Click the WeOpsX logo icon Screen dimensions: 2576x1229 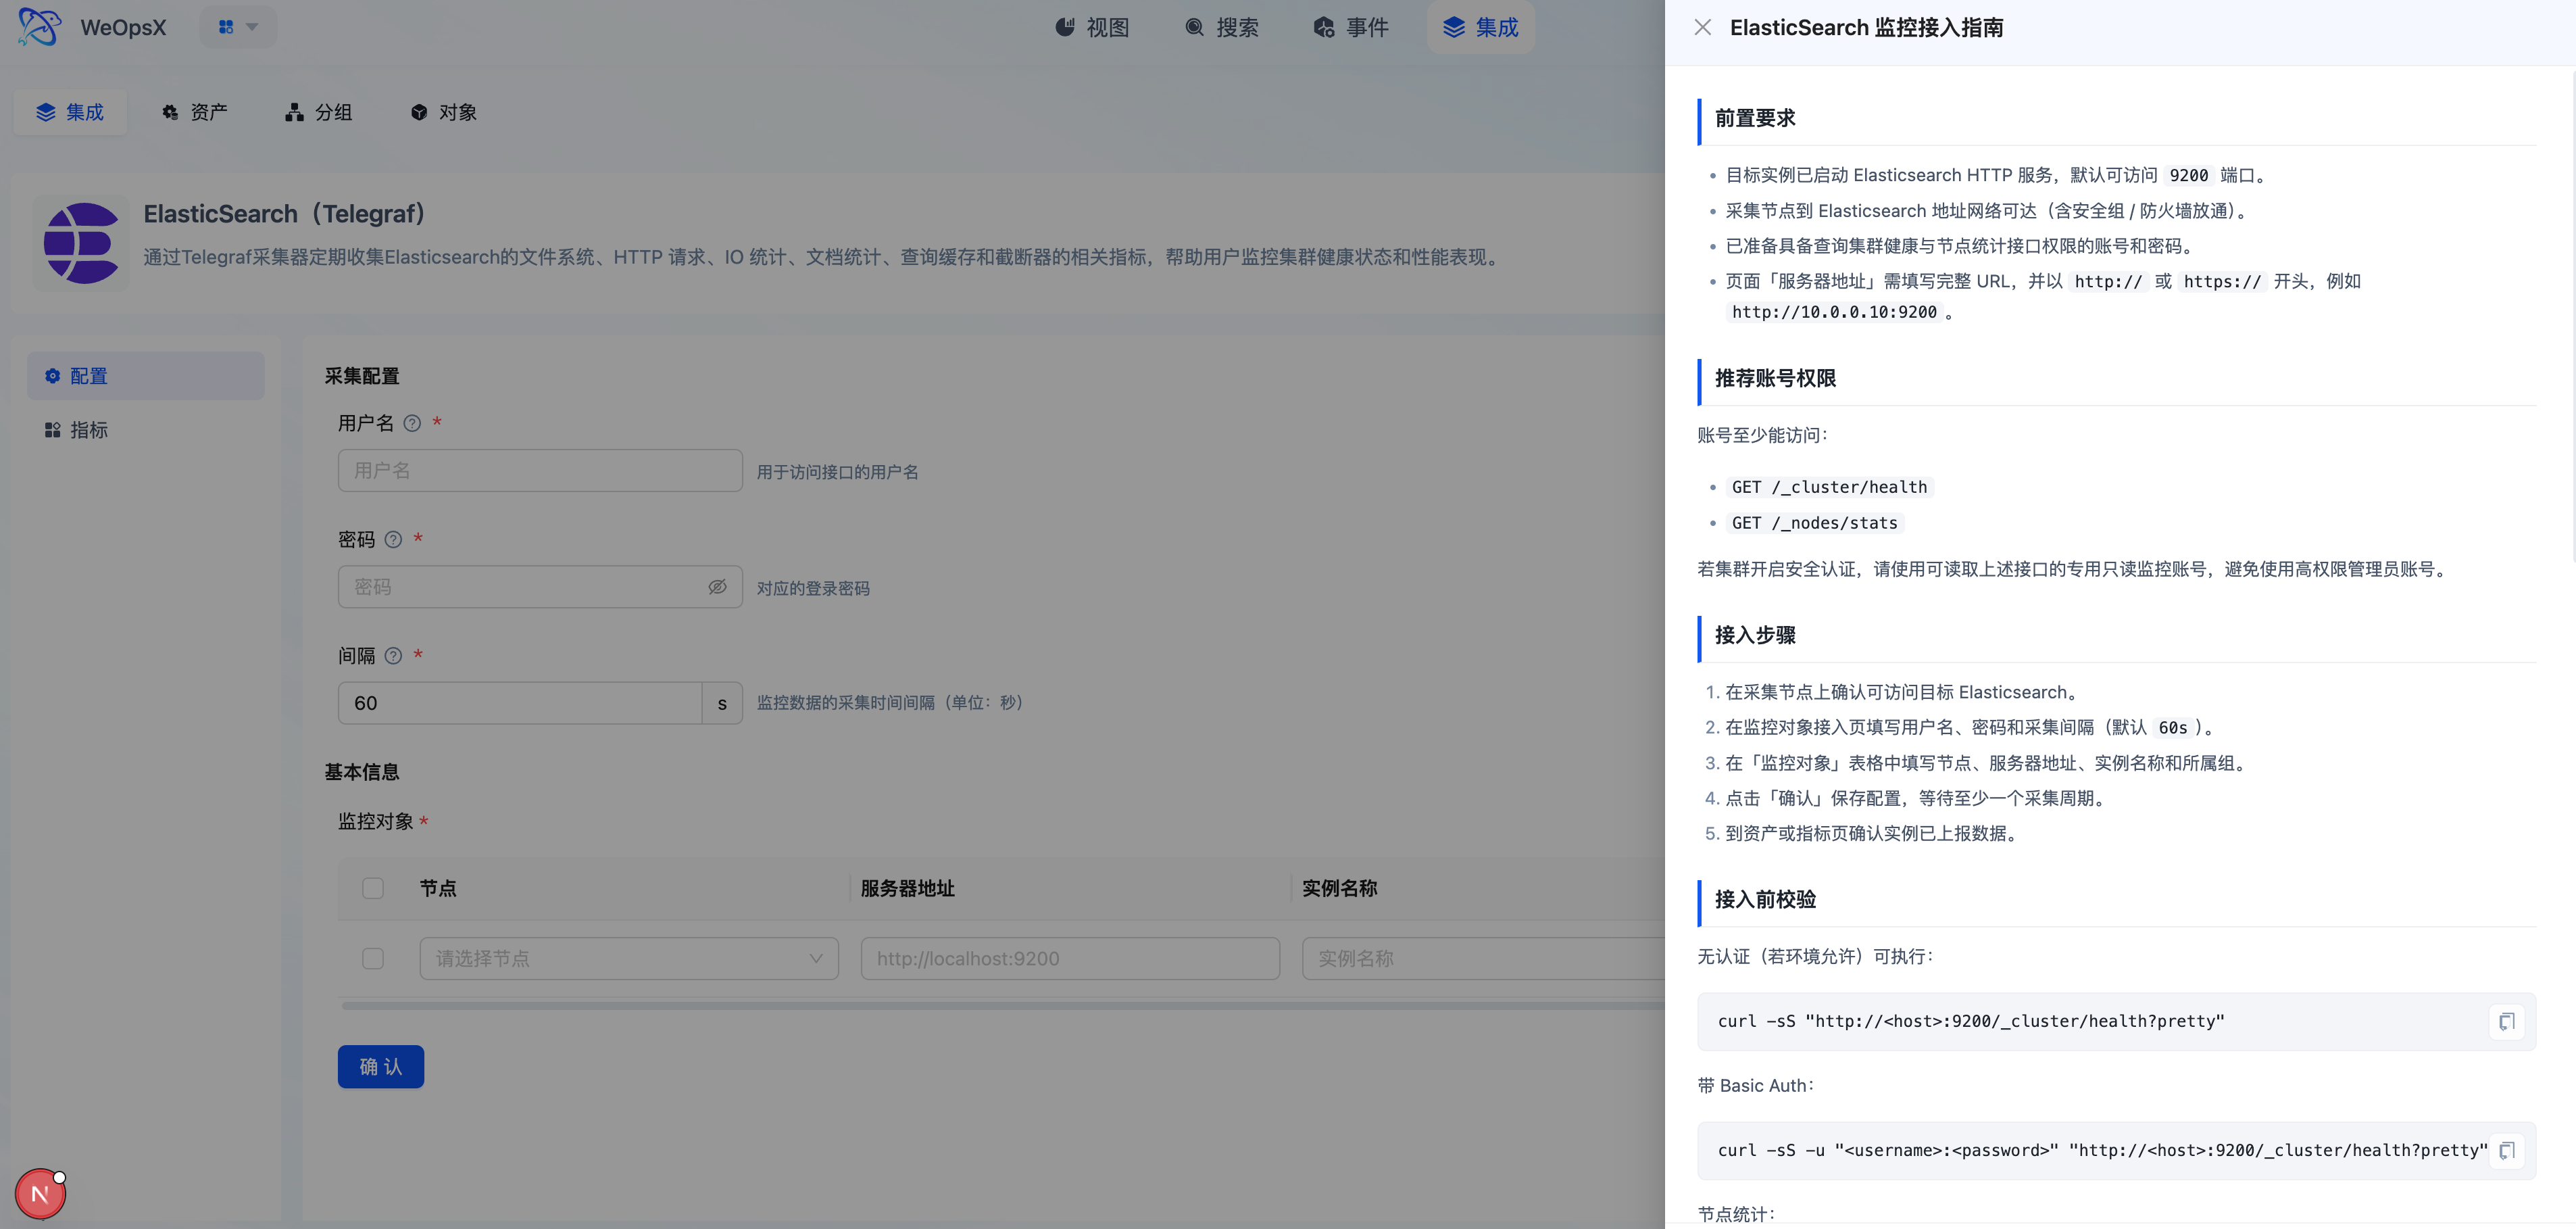coord(39,27)
